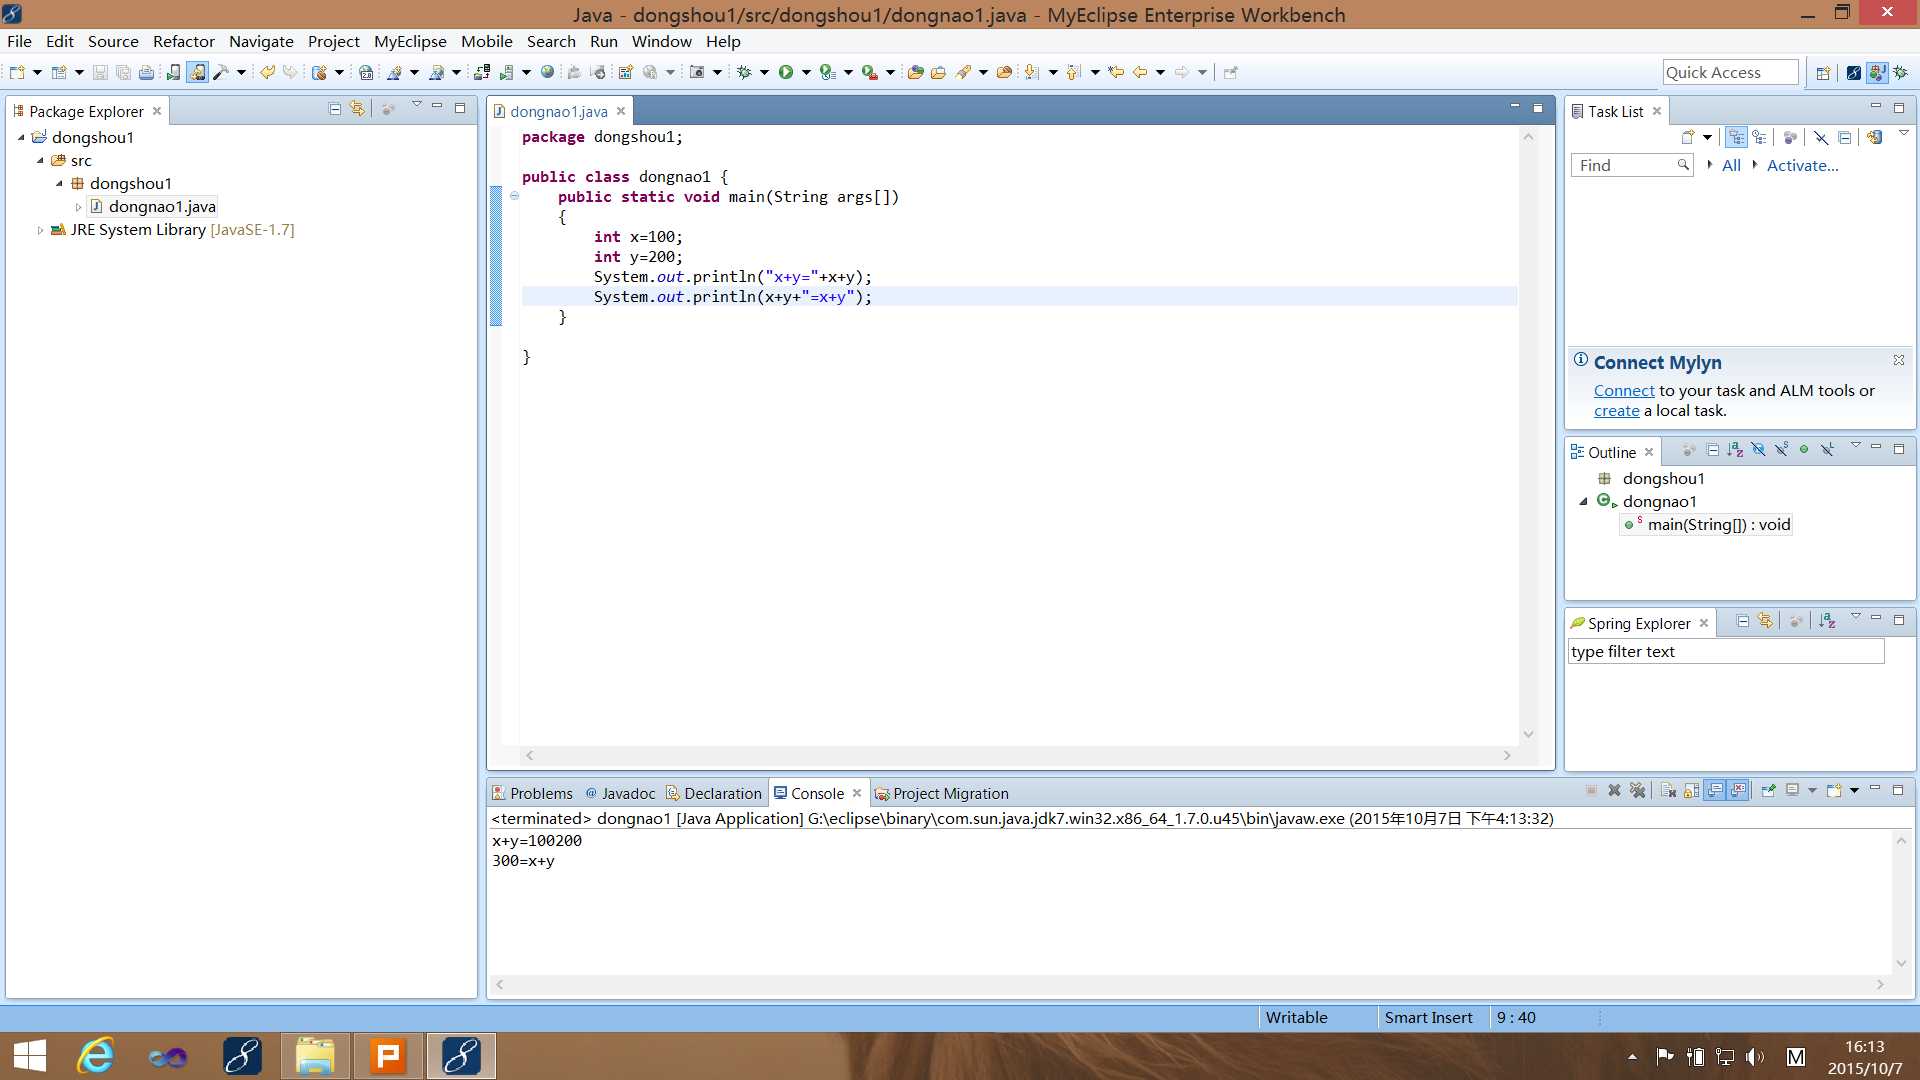Expand the src folder in Package Explorer

40,160
